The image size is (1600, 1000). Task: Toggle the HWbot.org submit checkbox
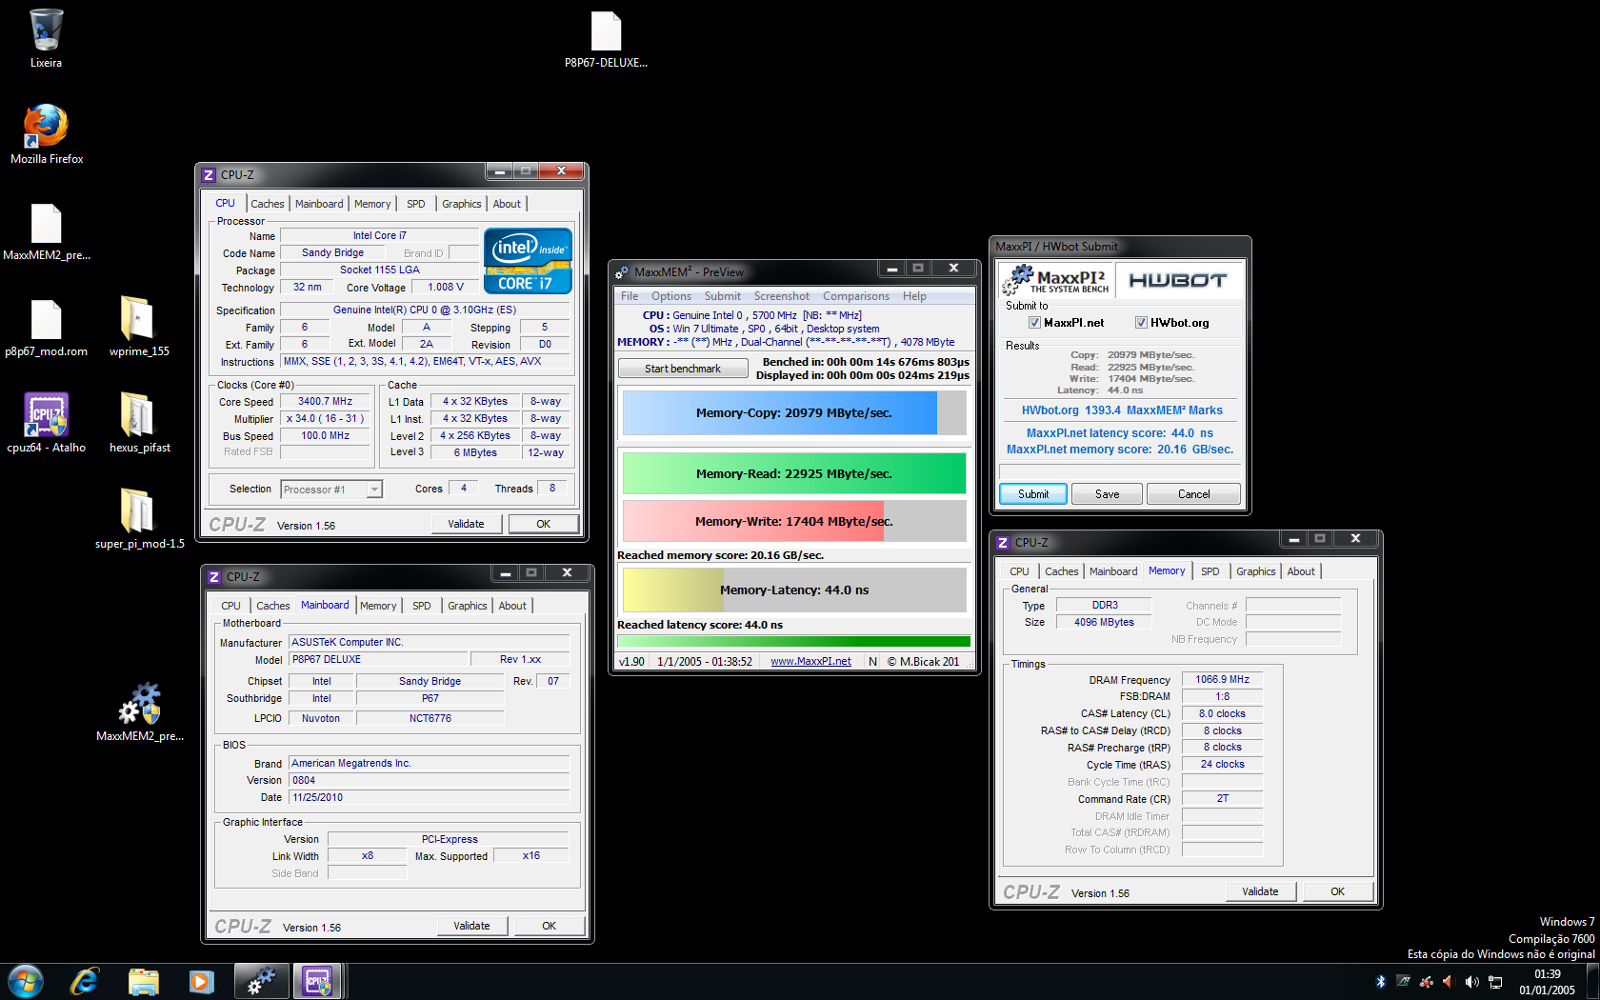[x=1141, y=323]
